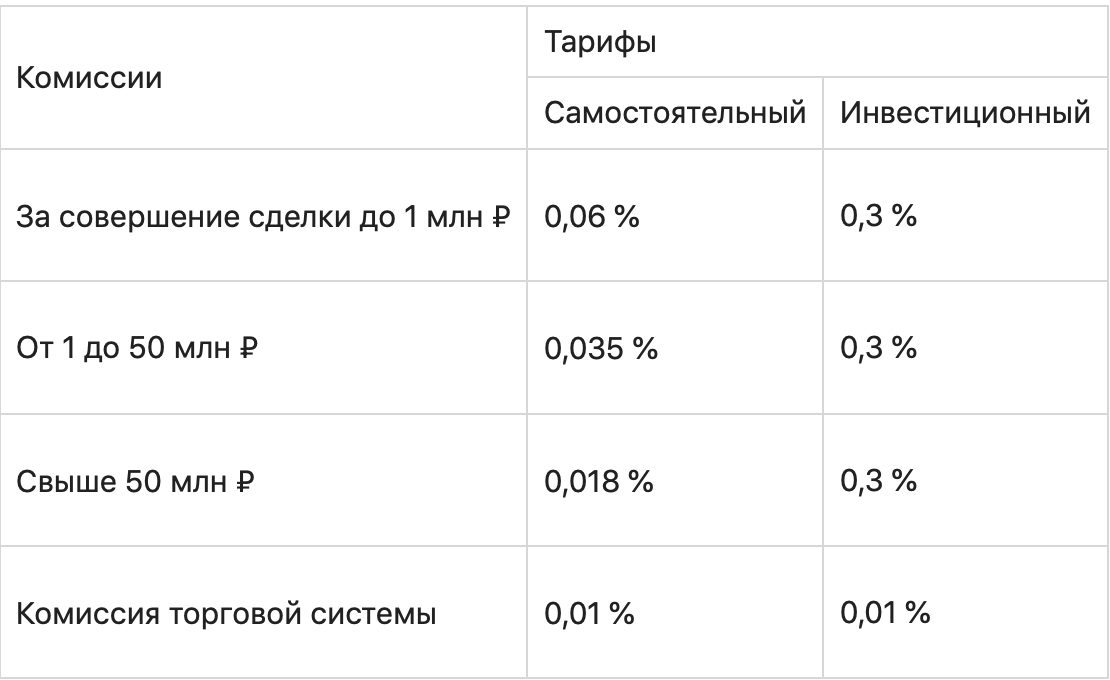
Task: Select the "Инвестиционный" tariff column header
Action: tap(965, 112)
